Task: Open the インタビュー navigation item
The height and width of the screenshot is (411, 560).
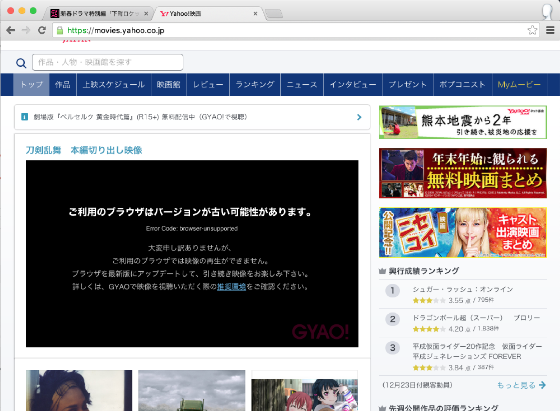Action: tap(353, 85)
